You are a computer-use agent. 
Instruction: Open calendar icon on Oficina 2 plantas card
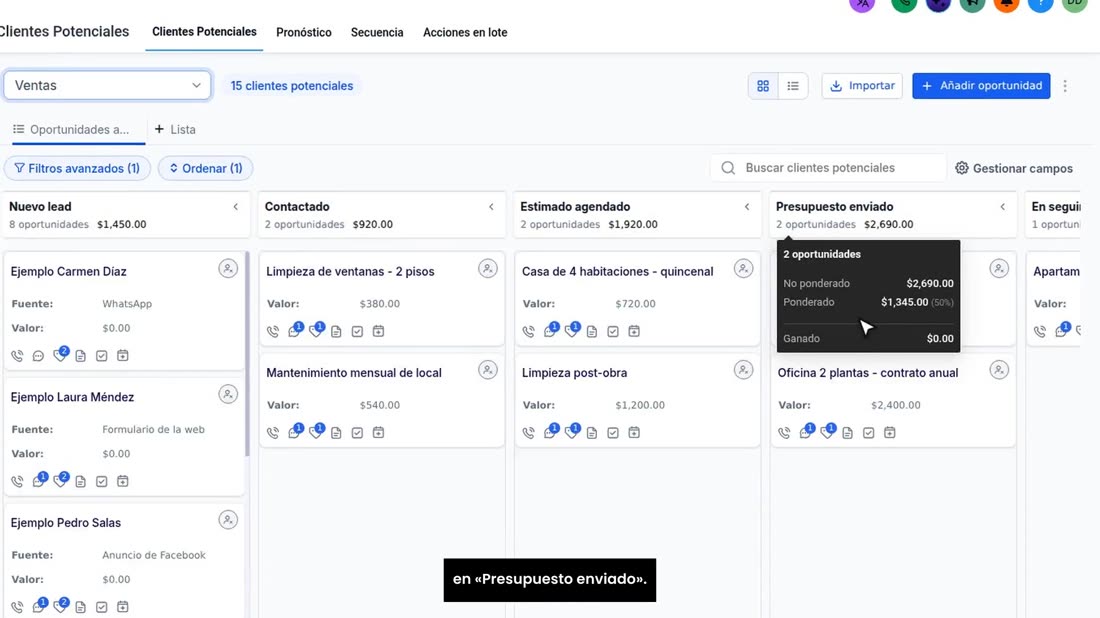[x=890, y=432]
